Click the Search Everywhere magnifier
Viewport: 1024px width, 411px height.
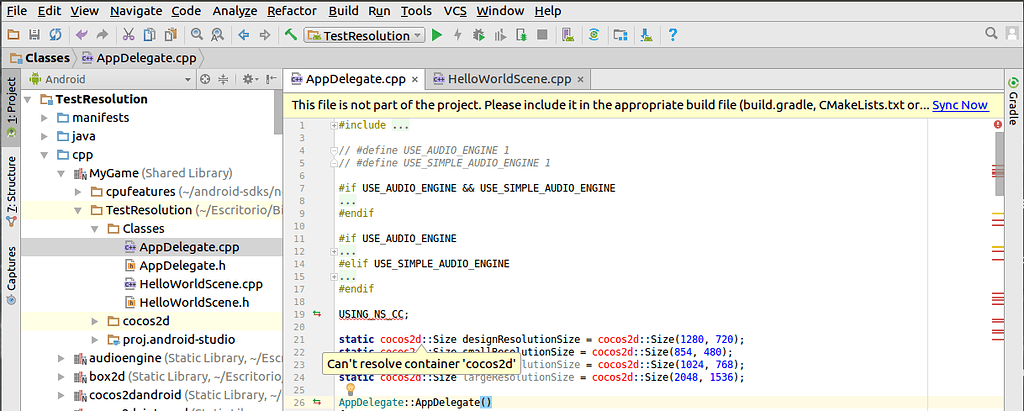coord(992,33)
